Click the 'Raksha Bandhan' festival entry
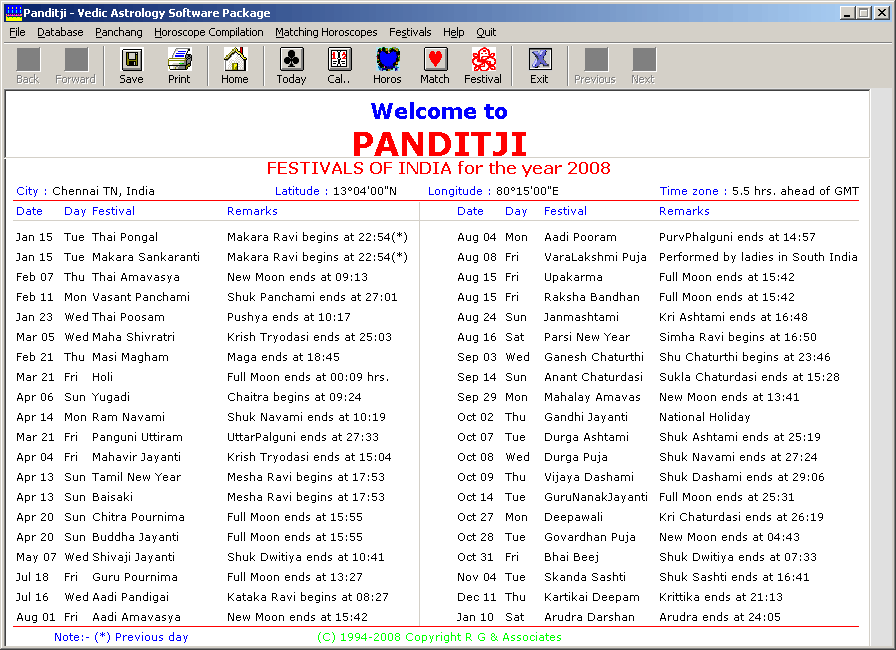The height and width of the screenshot is (650, 896). [x=591, y=297]
